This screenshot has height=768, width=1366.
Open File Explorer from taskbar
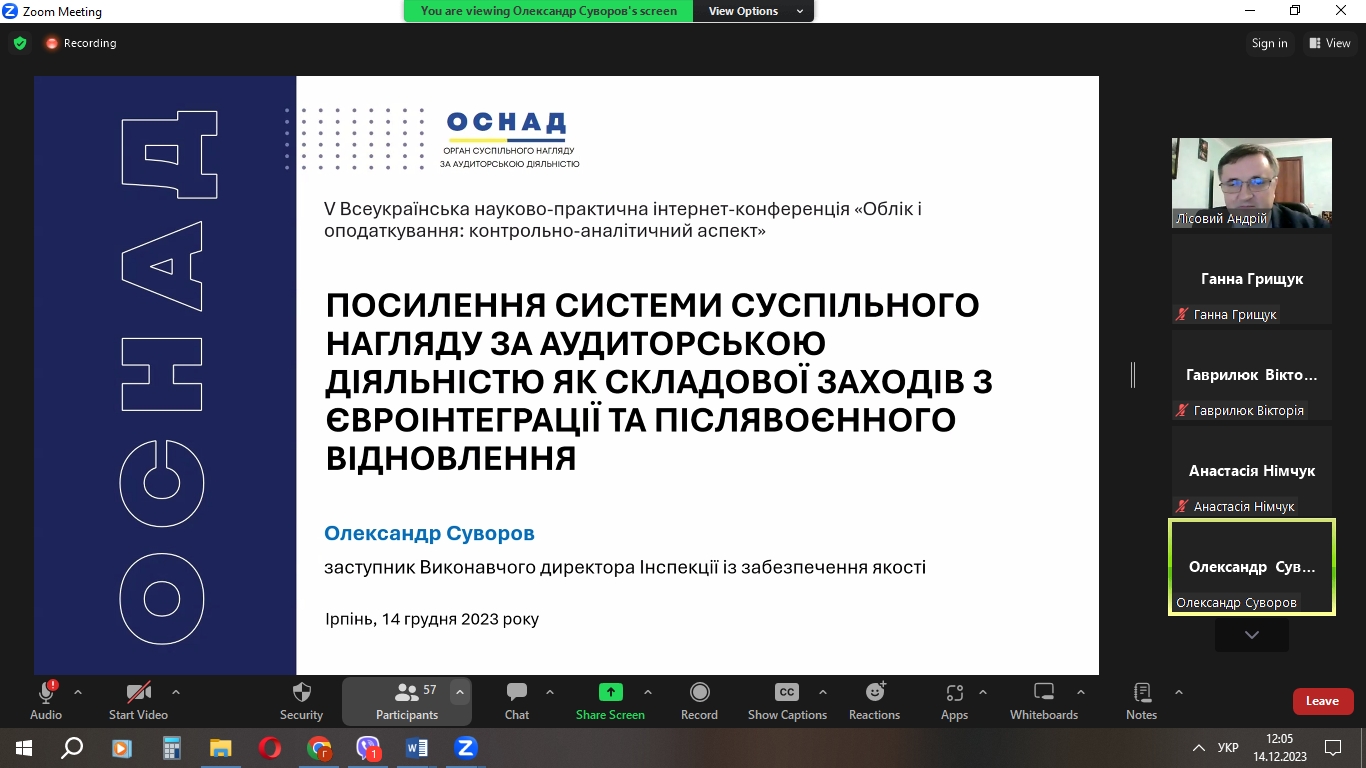[x=220, y=748]
